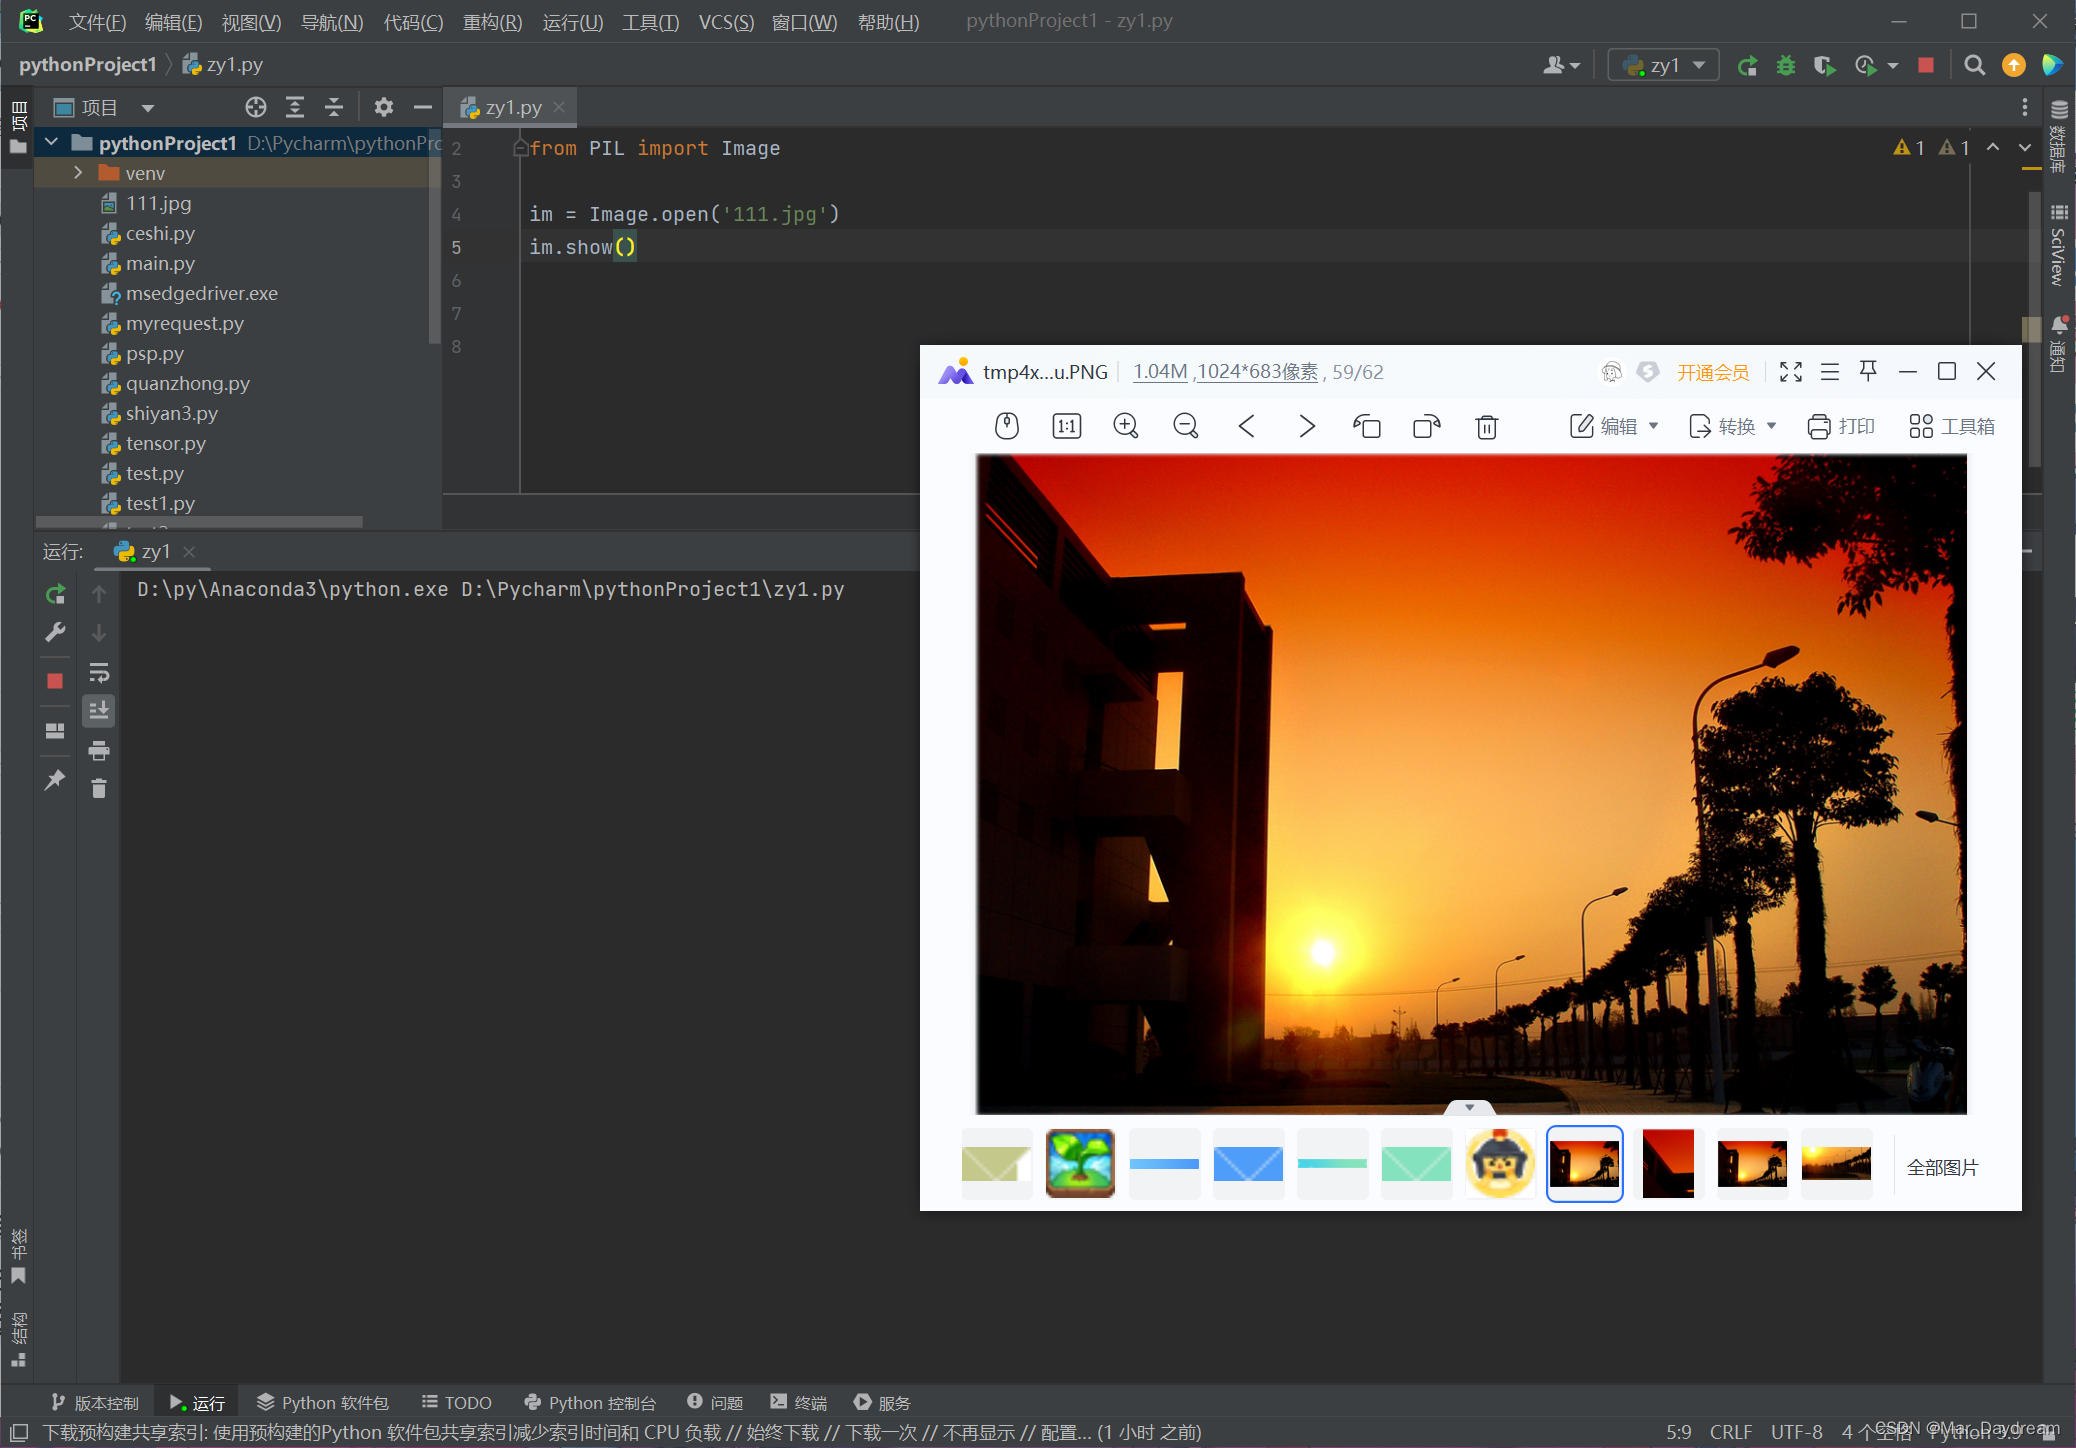Click the debug bug icon in toolbar

click(x=1785, y=66)
